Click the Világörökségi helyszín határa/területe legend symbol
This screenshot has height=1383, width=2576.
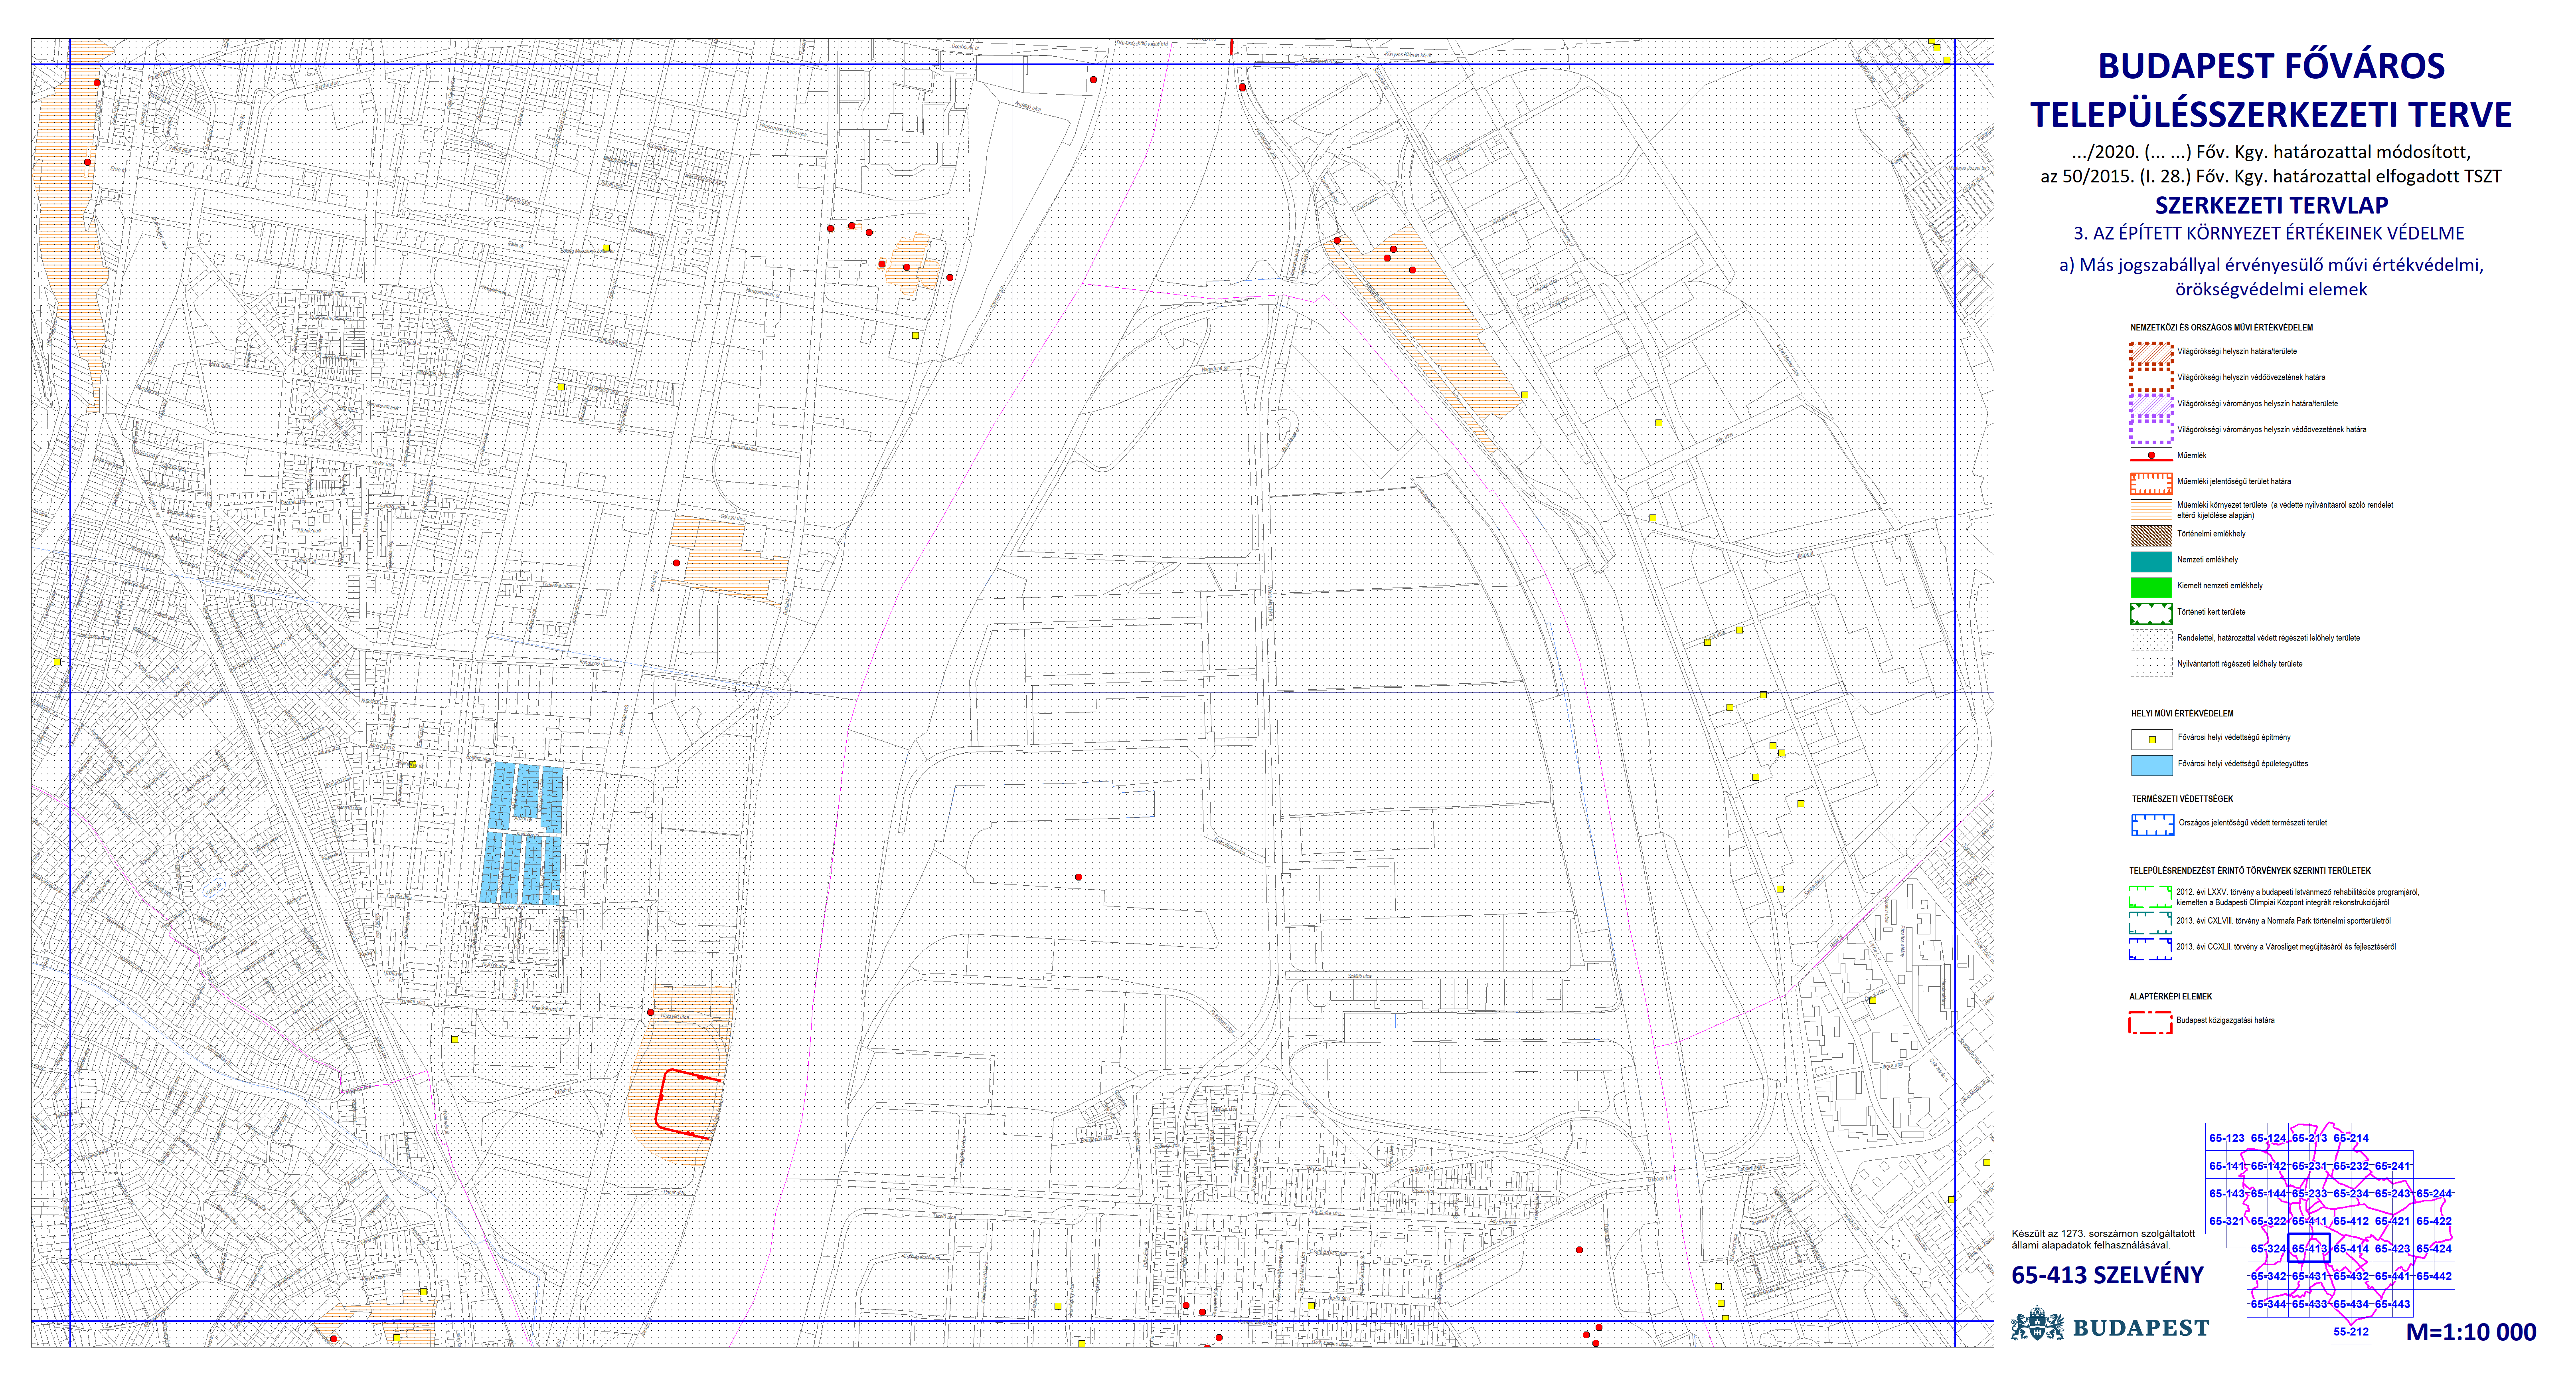pos(2151,352)
